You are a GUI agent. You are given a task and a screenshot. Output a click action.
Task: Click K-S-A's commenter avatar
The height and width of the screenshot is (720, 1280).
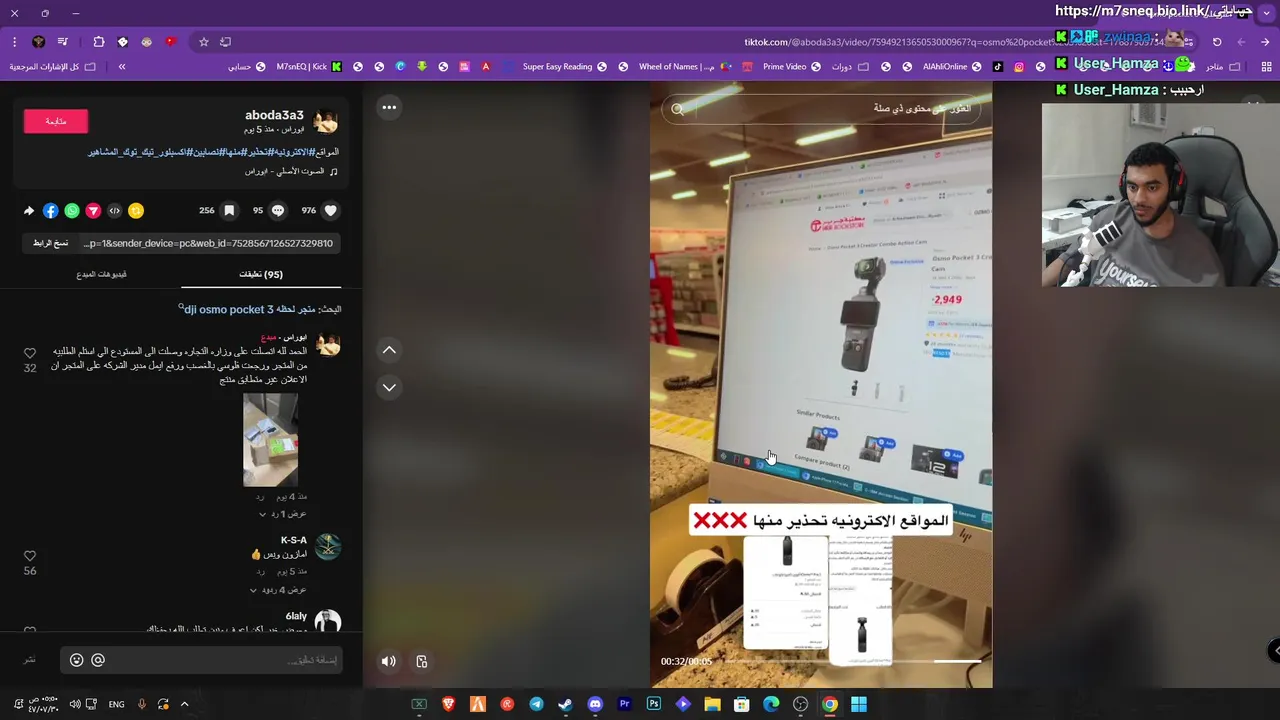coord(328,547)
